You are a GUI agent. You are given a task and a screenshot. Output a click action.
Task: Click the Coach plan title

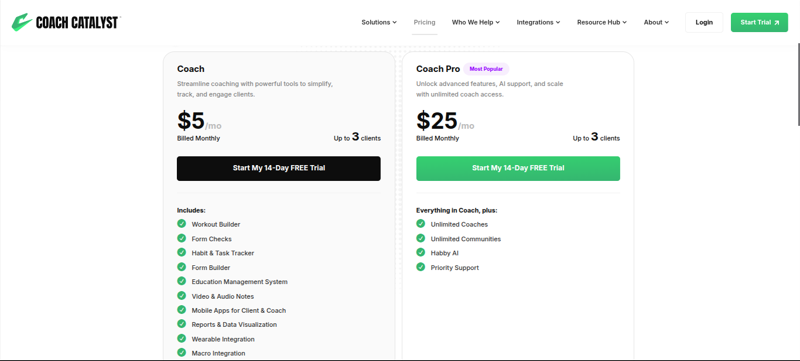coord(191,69)
